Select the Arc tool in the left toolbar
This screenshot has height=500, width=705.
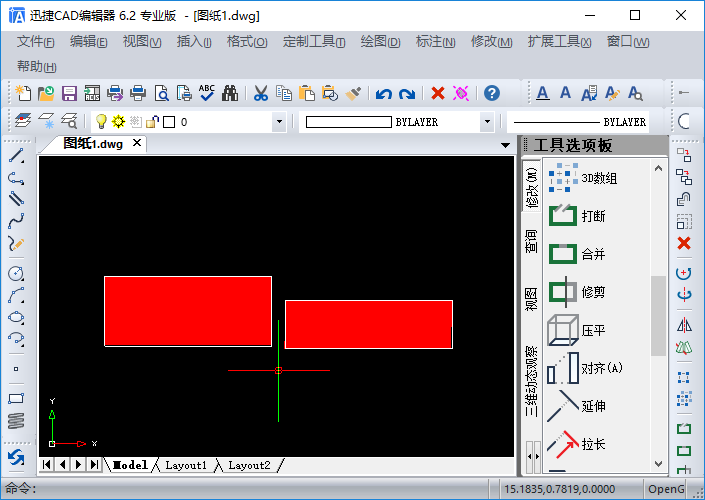[16, 295]
